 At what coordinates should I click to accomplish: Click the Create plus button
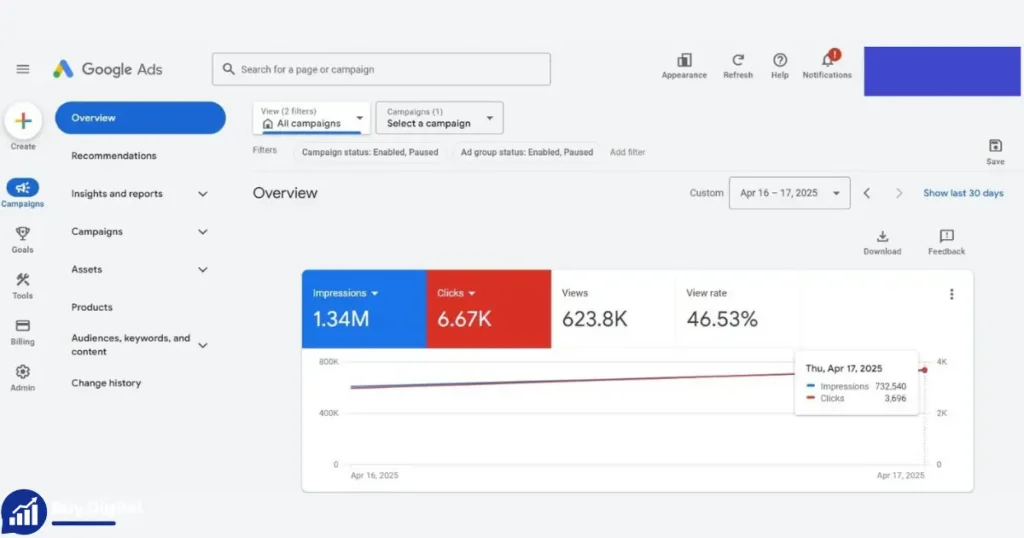click(23, 121)
